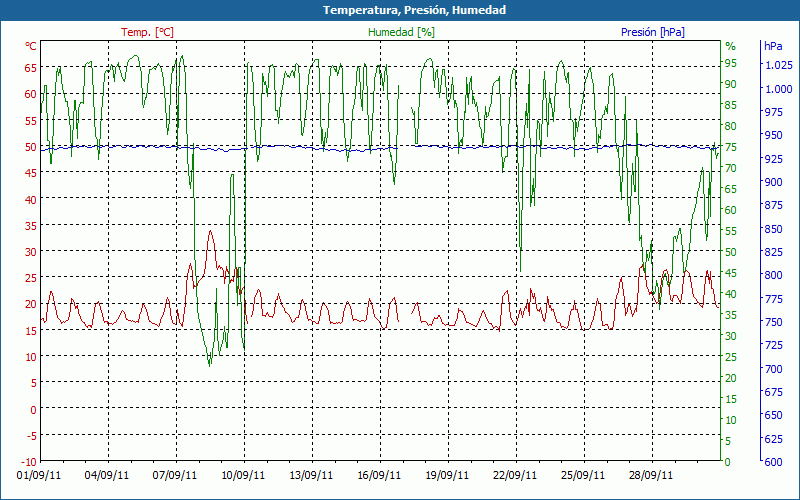Click the date label '22/09/11'
Screen dimensions: 800x500
[515, 475]
